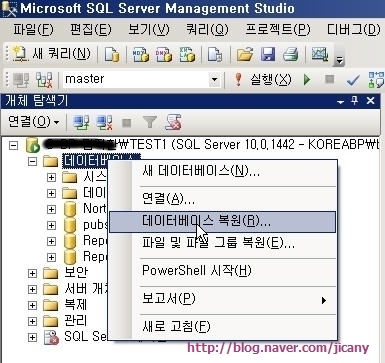The image size is (385, 363).
Task: Click the Cancel Executing Query stop icon
Action: click(x=329, y=79)
